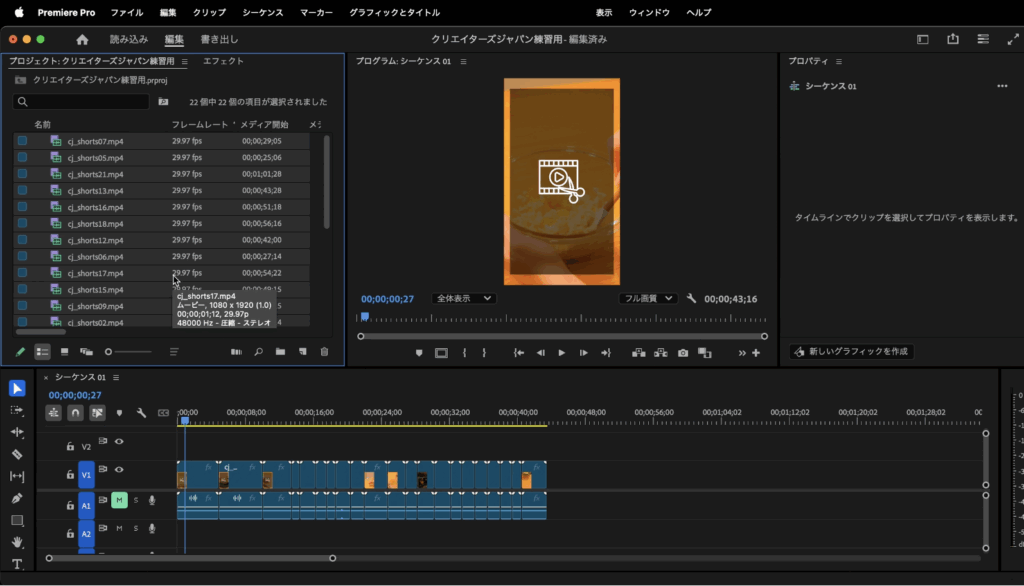Select the Type tool
The image size is (1024, 586).
(x=17, y=564)
